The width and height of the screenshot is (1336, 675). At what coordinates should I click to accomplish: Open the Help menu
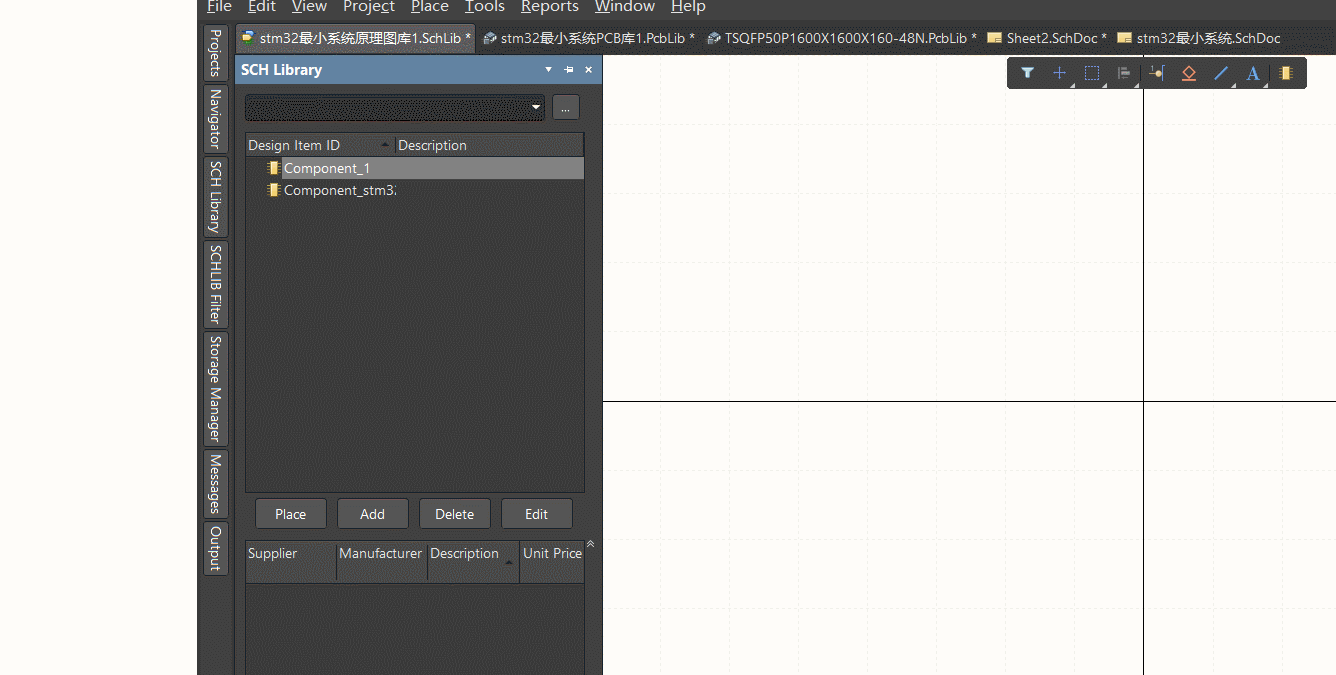point(688,7)
